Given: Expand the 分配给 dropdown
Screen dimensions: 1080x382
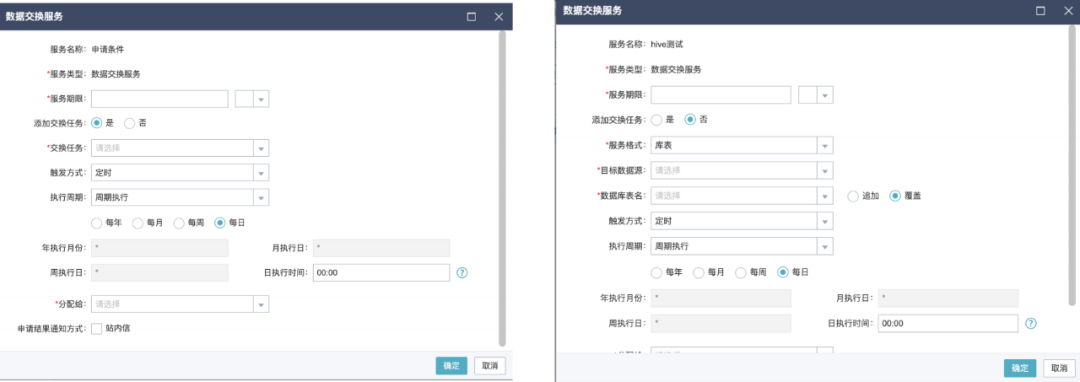Looking at the screenshot, I should pos(180,304).
